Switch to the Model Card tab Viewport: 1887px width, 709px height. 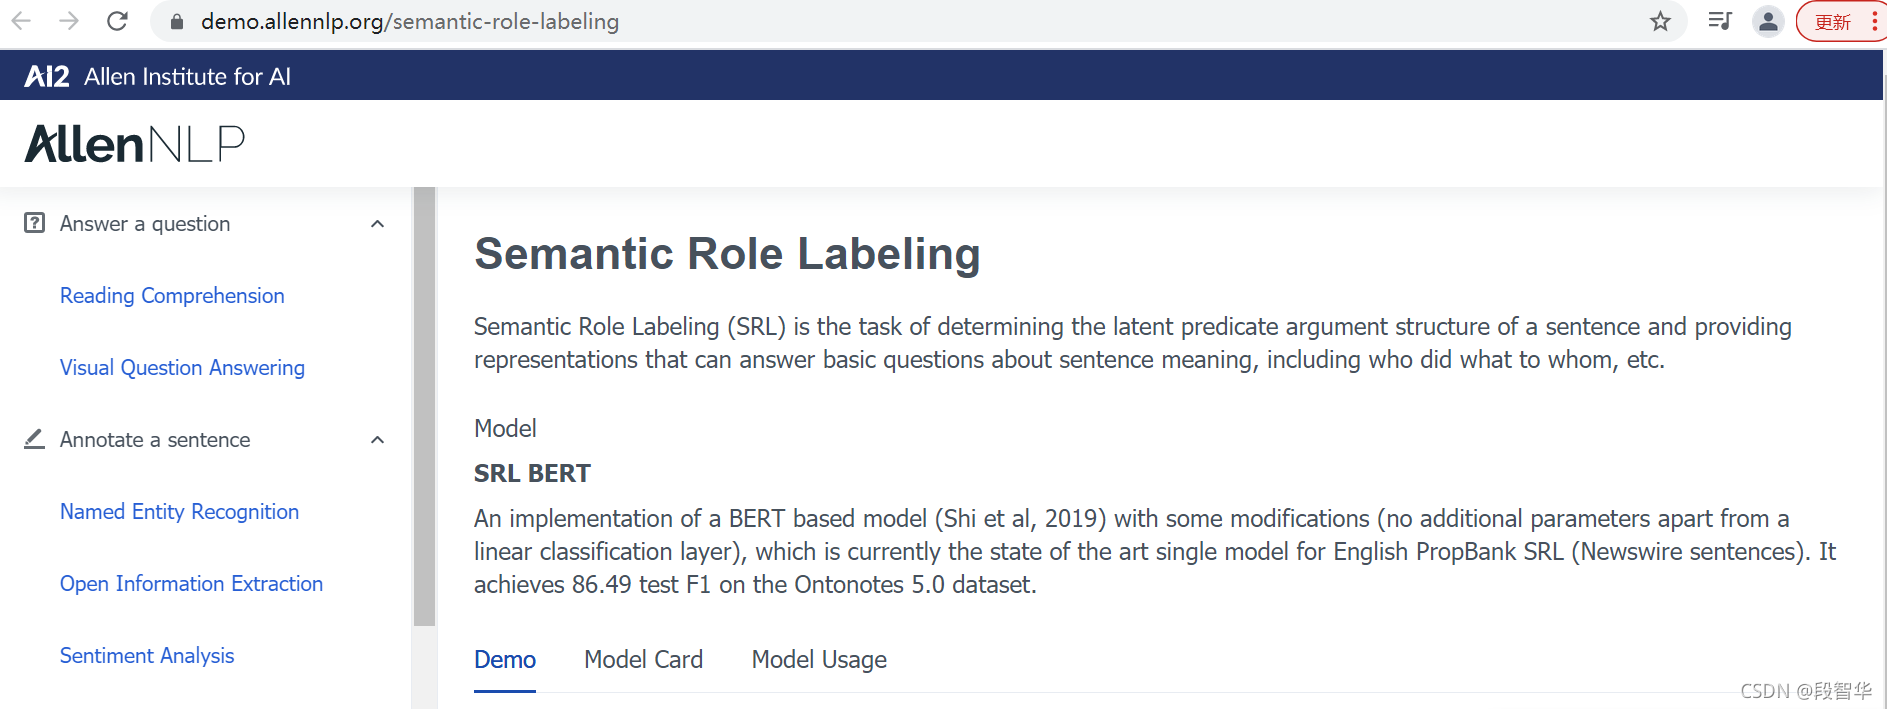pos(643,660)
